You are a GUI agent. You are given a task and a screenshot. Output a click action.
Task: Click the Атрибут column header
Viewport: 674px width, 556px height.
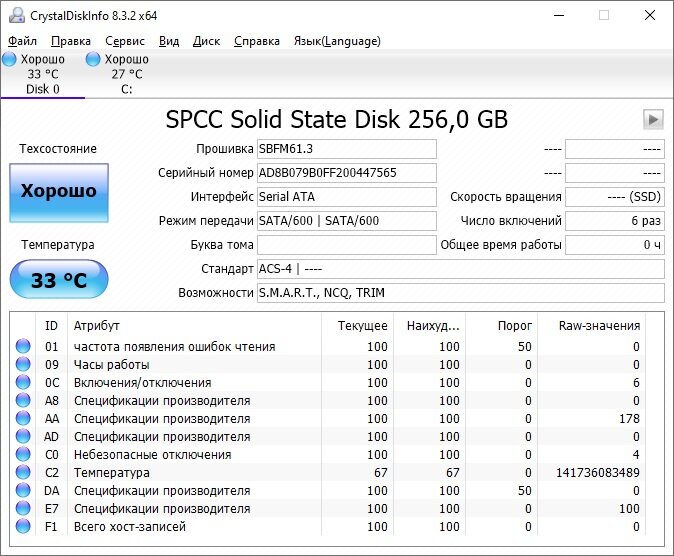coord(194,326)
